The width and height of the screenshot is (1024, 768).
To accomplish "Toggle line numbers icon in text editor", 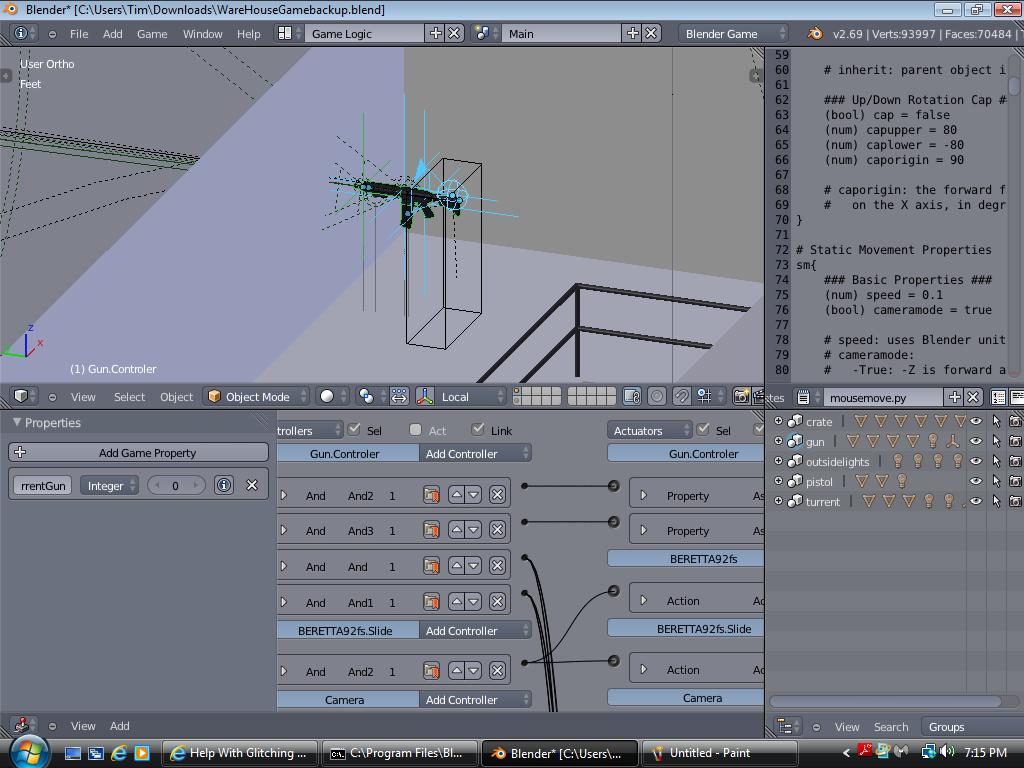I will [x=999, y=397].
